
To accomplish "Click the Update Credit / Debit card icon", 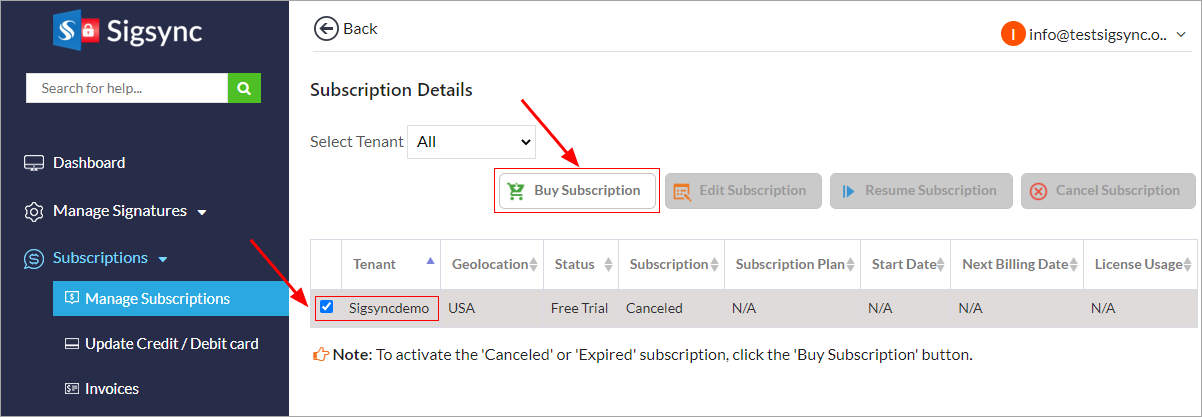I will (71, 344).
